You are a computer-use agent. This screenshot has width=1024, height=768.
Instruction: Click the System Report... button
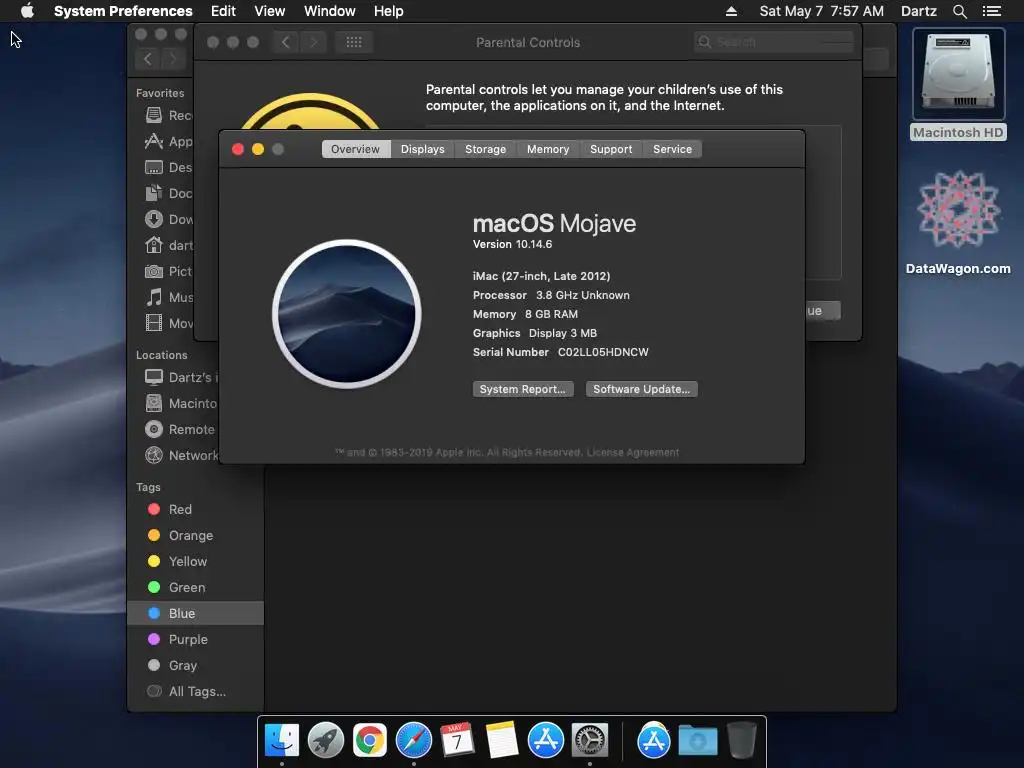pos(523,389)
